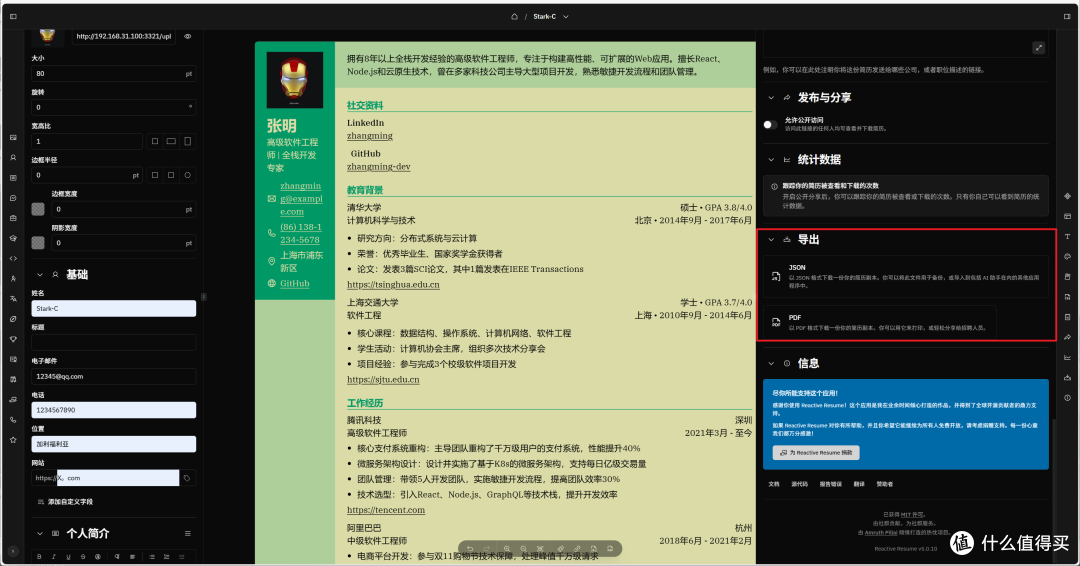Jump to Awards via trophy icon
This screenshot has height=566, width=1080.
[x=13, y=339]
